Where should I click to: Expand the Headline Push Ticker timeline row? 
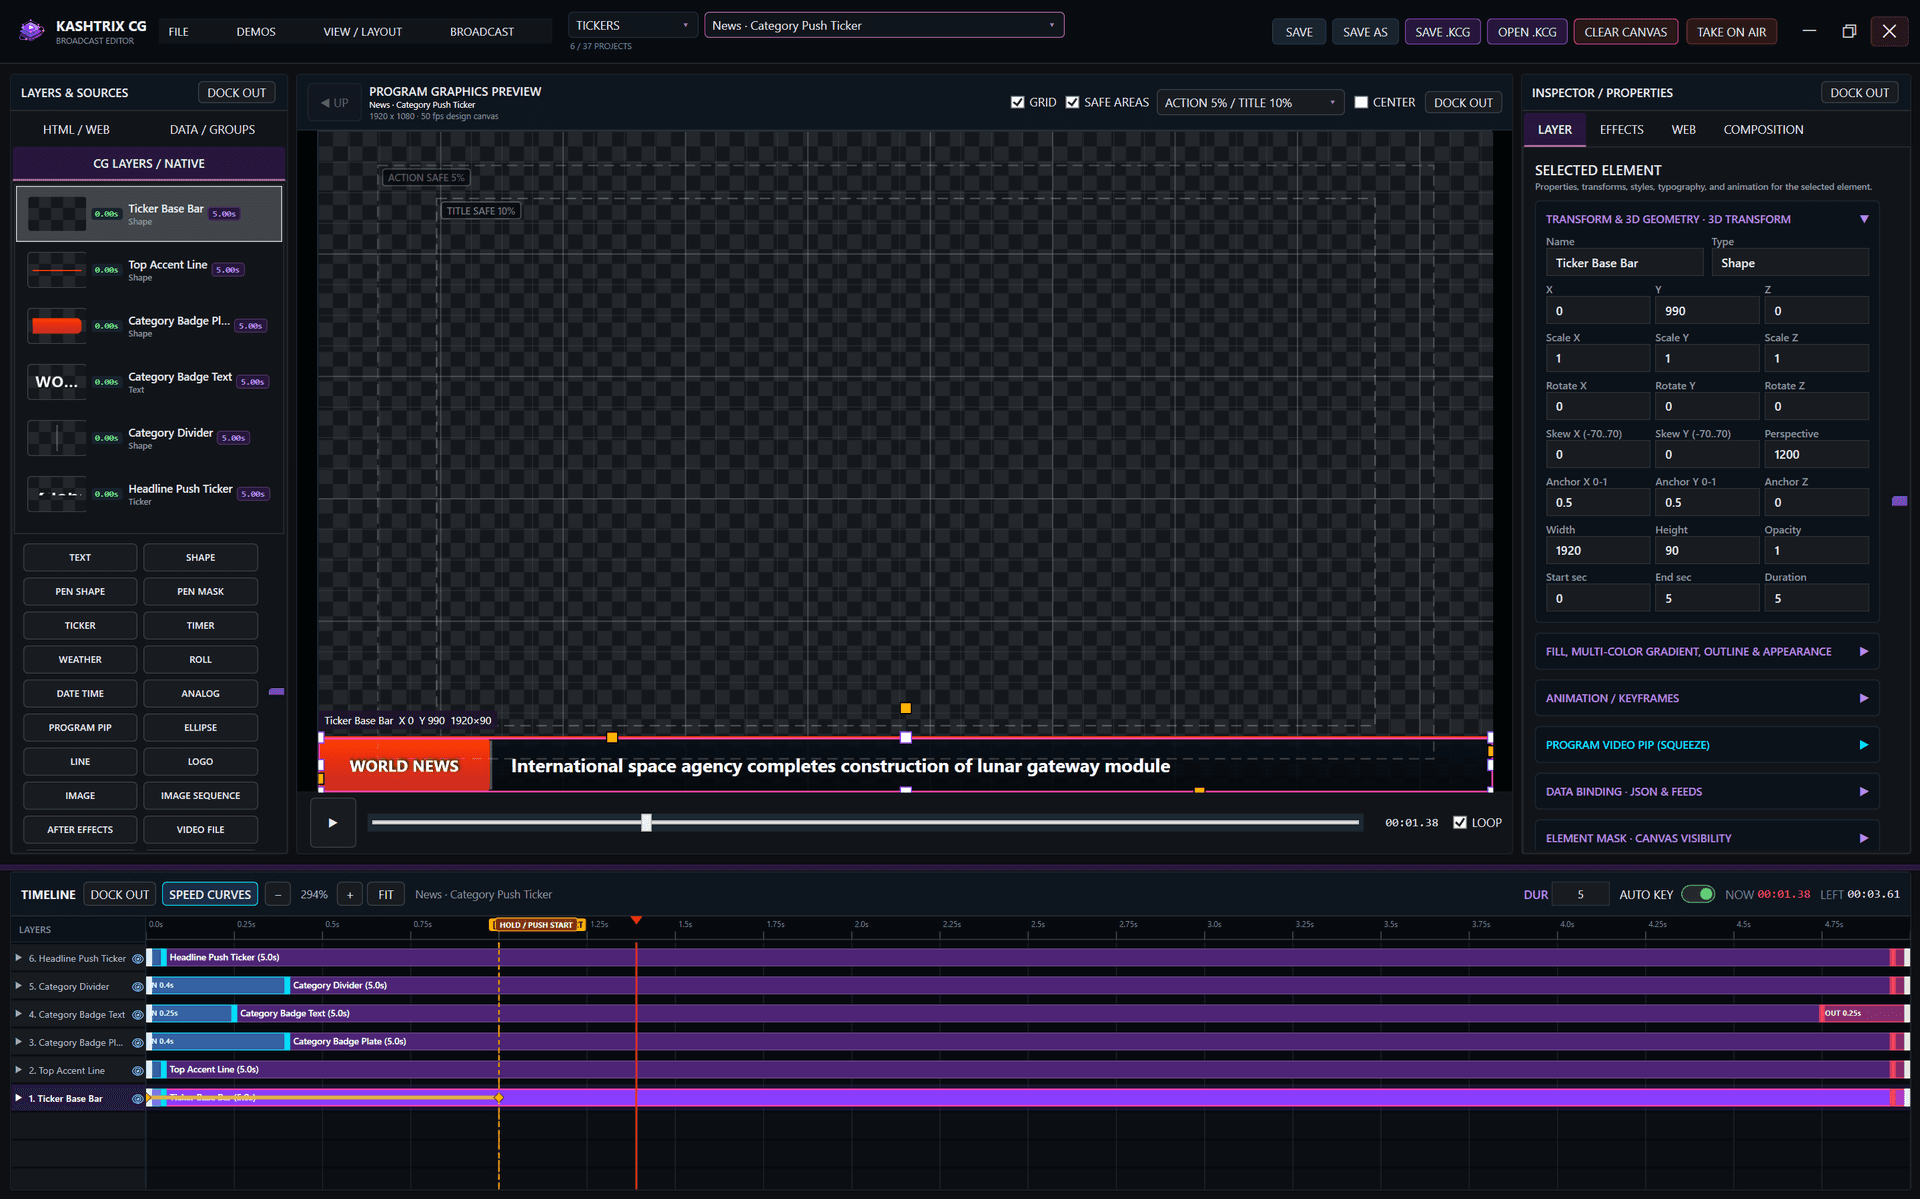18,958
